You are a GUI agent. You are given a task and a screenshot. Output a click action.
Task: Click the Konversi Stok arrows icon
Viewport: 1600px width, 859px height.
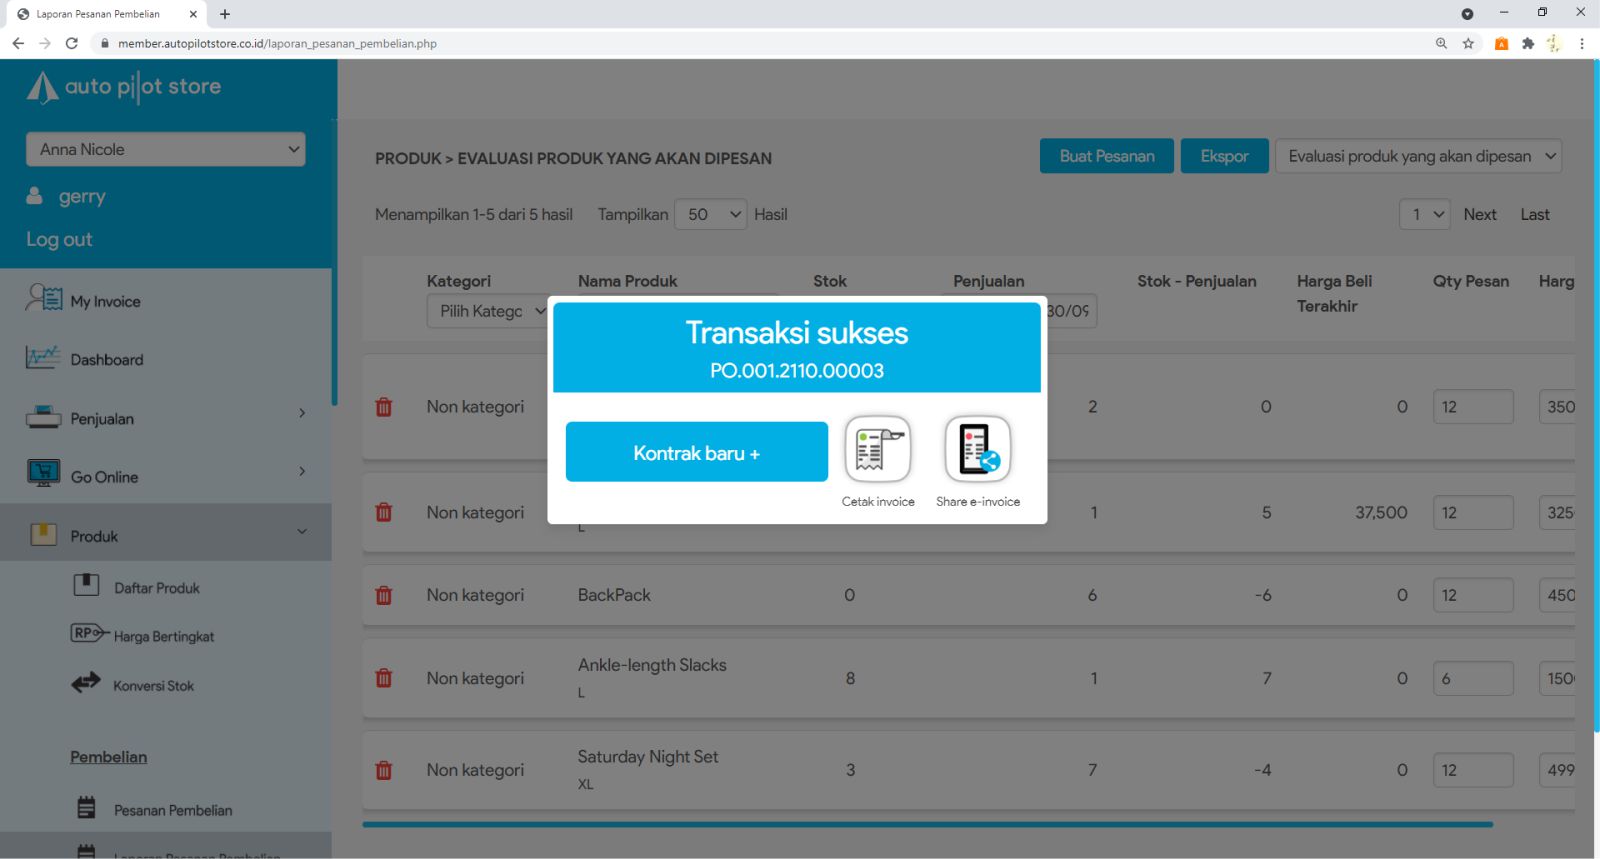click(86, 683)
